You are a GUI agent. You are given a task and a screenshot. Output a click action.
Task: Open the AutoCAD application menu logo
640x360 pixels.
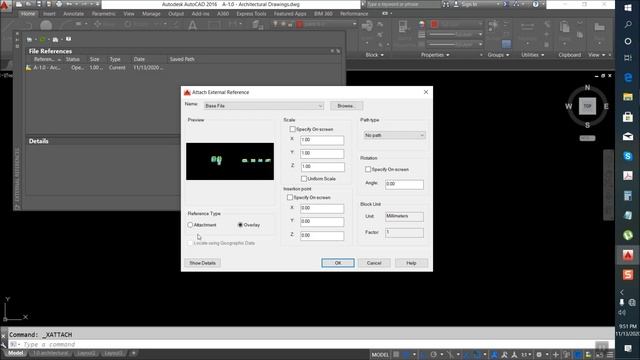[5, 5]
